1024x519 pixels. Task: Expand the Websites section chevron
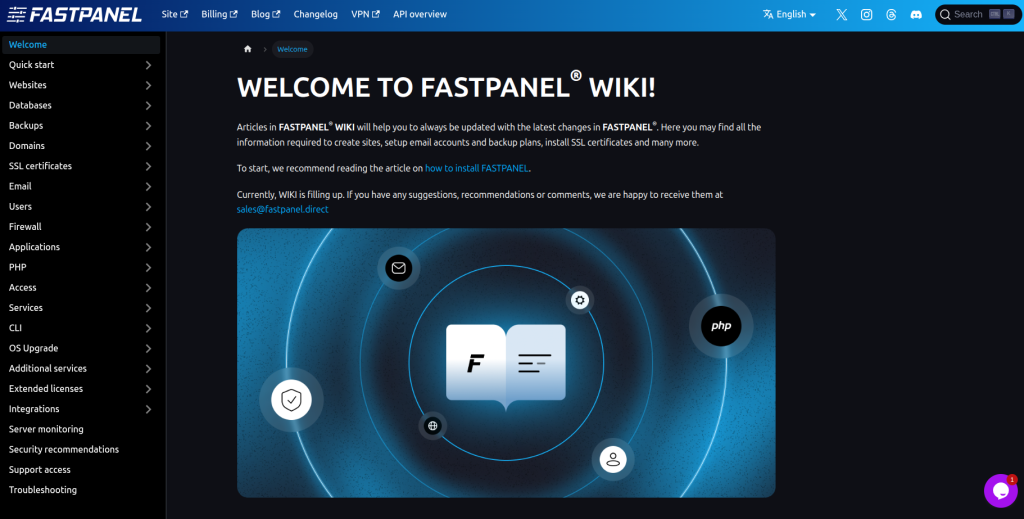click(148, 86)
